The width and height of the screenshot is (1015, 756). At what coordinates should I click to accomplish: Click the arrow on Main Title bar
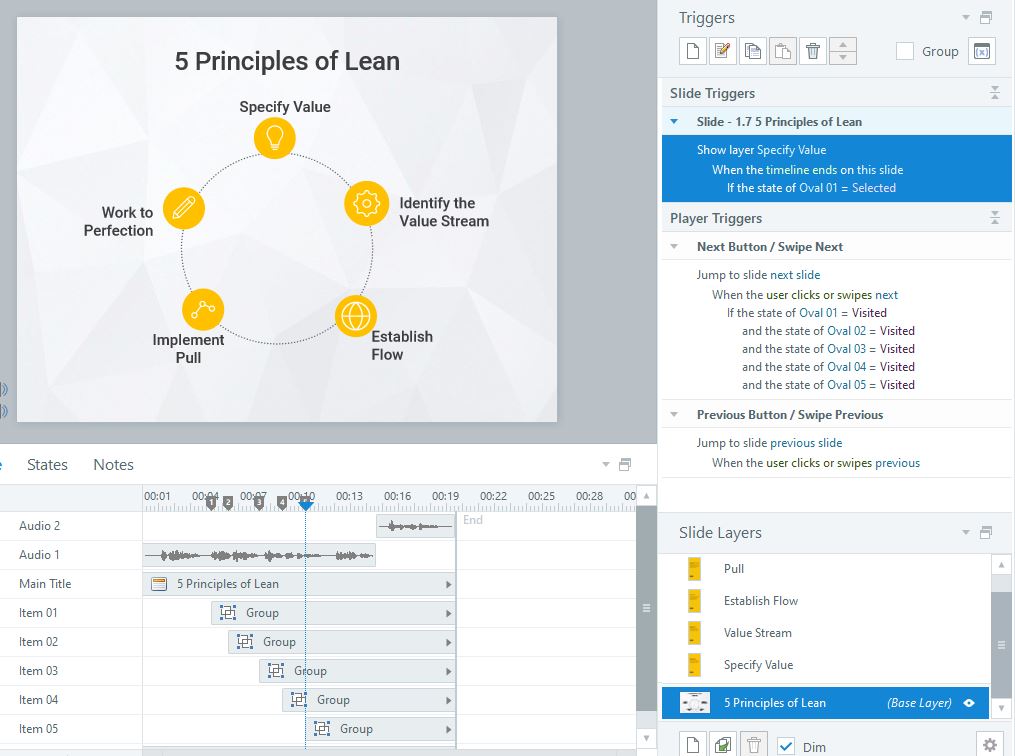pyautogui.click(x=448, y=584)
